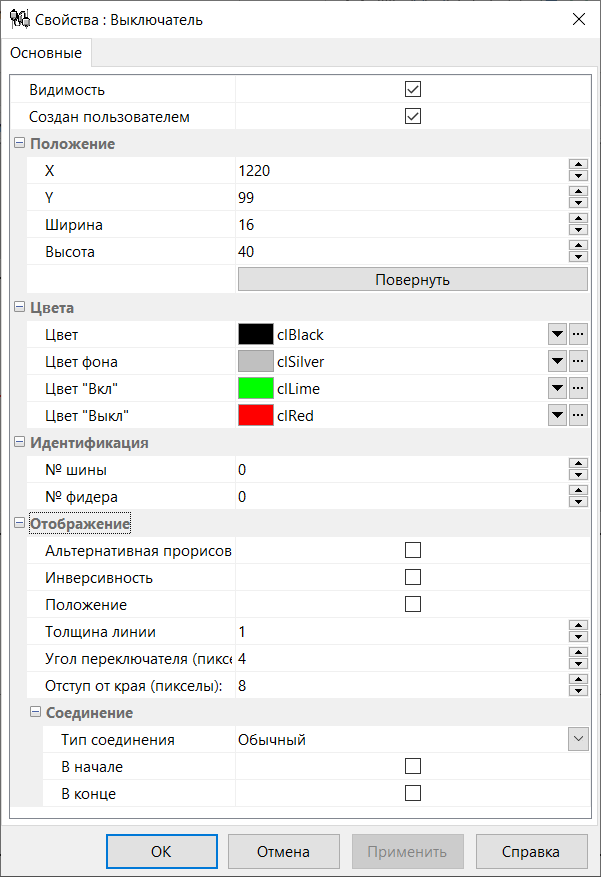Open color dialog for Цвет "Вкл" (ellipsis)

coord(578,388)
